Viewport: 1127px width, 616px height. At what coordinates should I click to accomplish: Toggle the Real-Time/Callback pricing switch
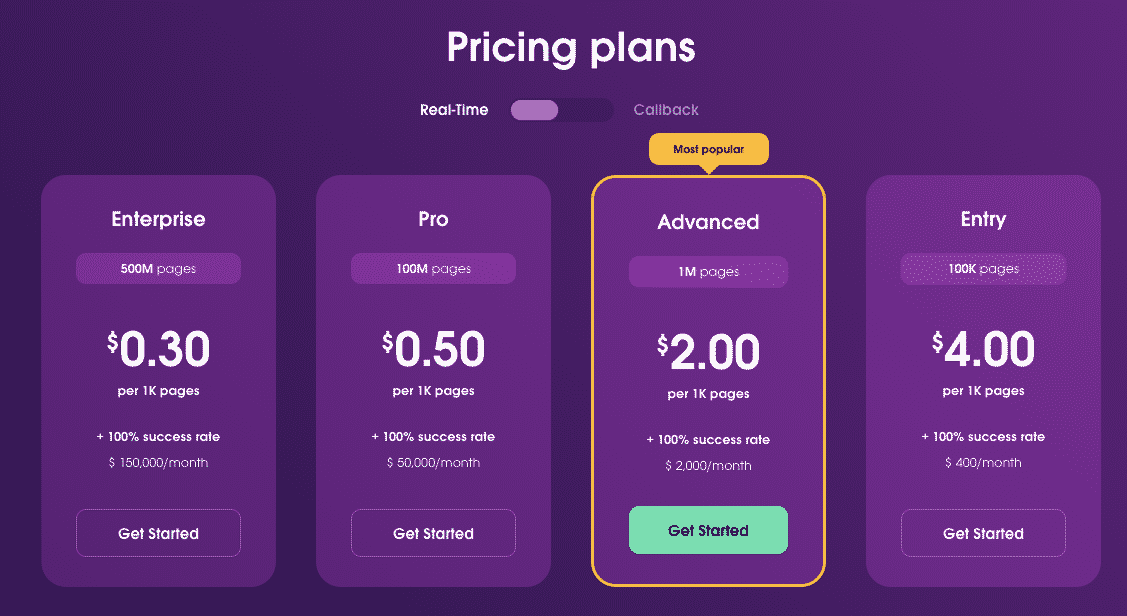[x=562, y=110]
